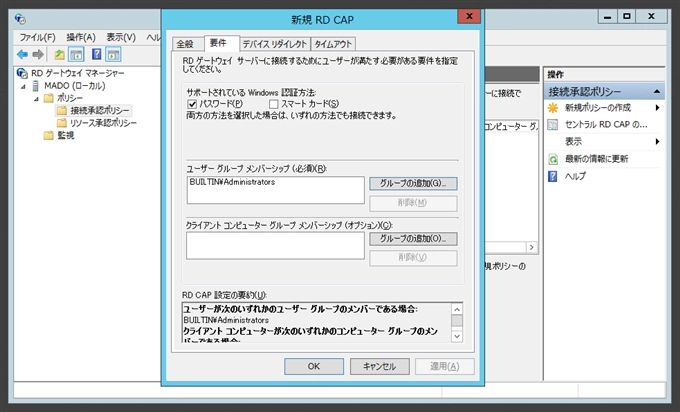The height and width of the screenshot is (412, 680).
Task: Click the right scroll arrow in the background list
Action: [532, 247]
